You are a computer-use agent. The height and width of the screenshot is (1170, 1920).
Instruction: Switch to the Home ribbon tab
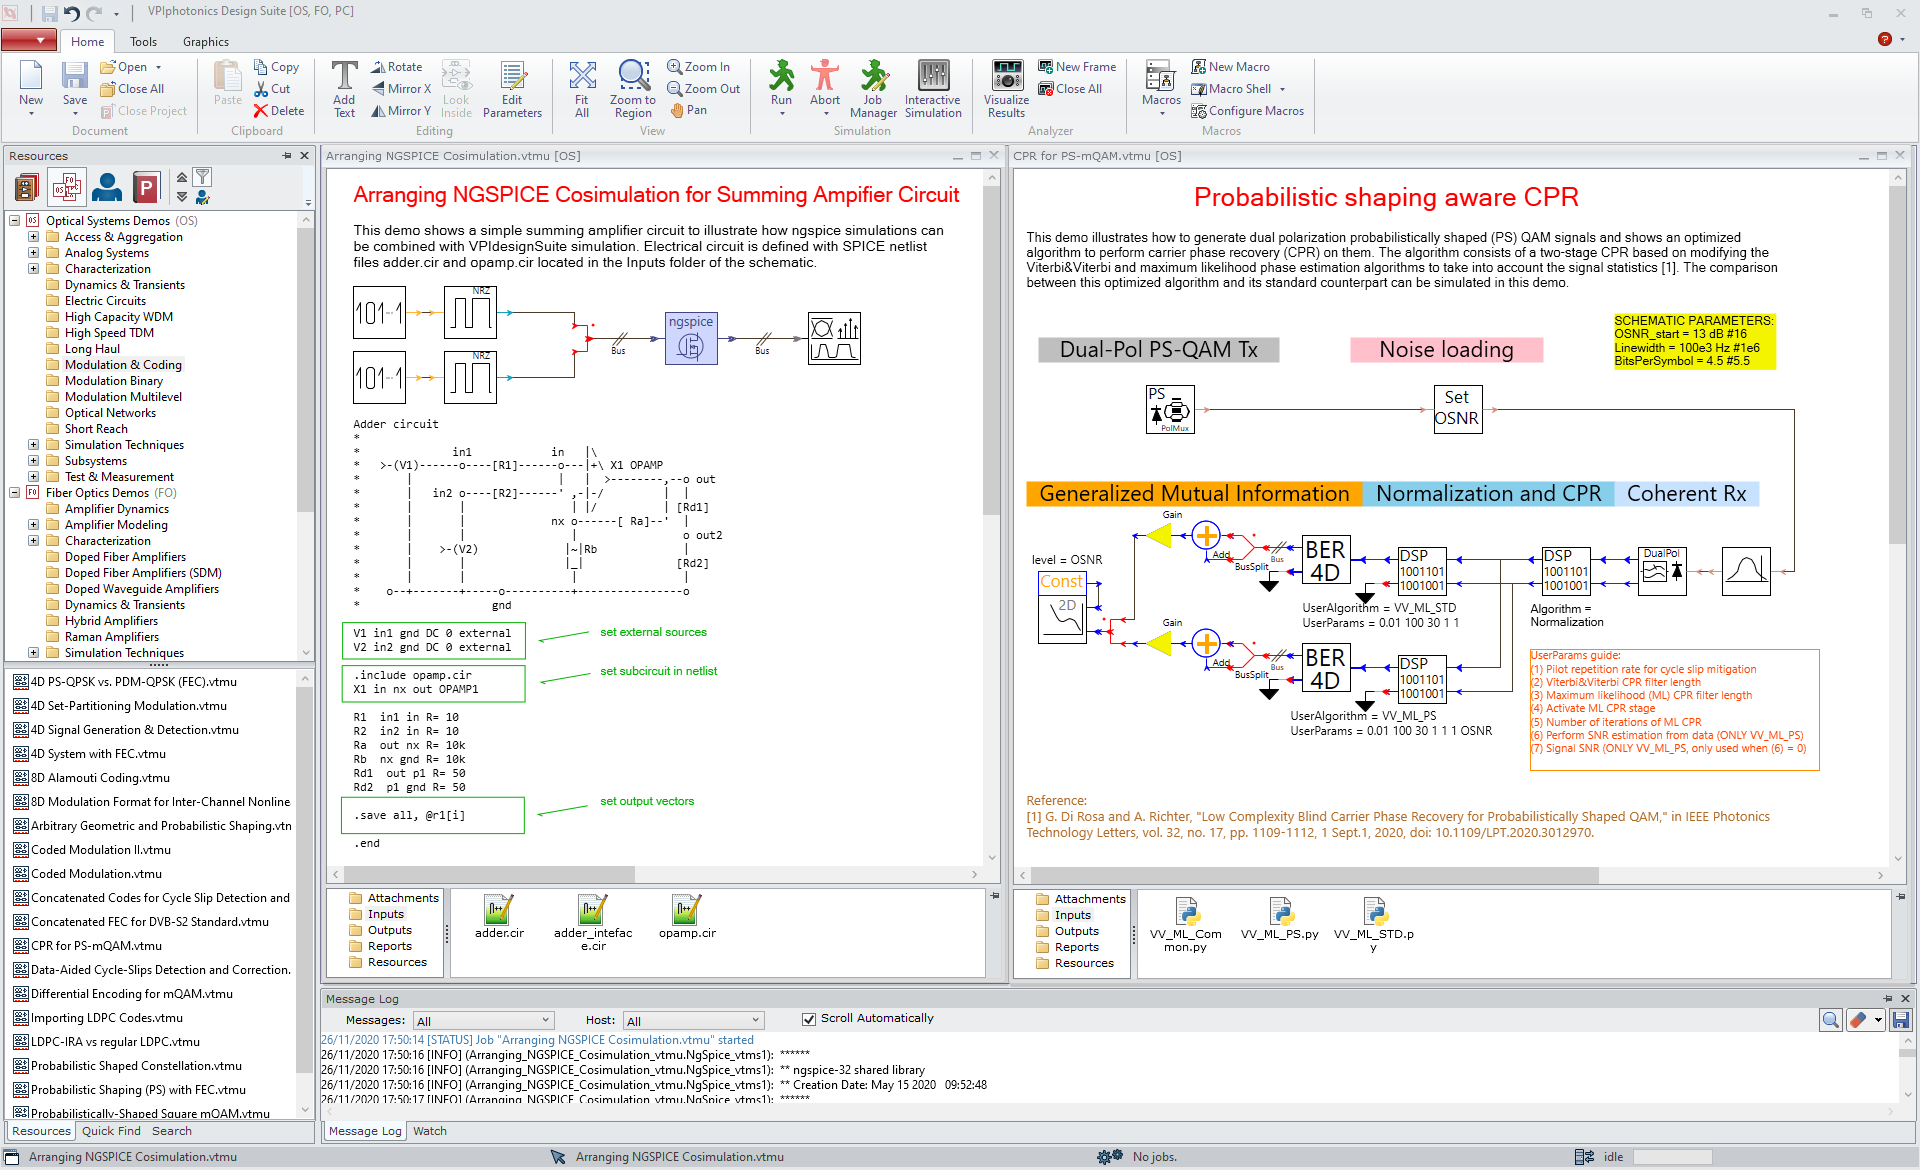point(87,42)
